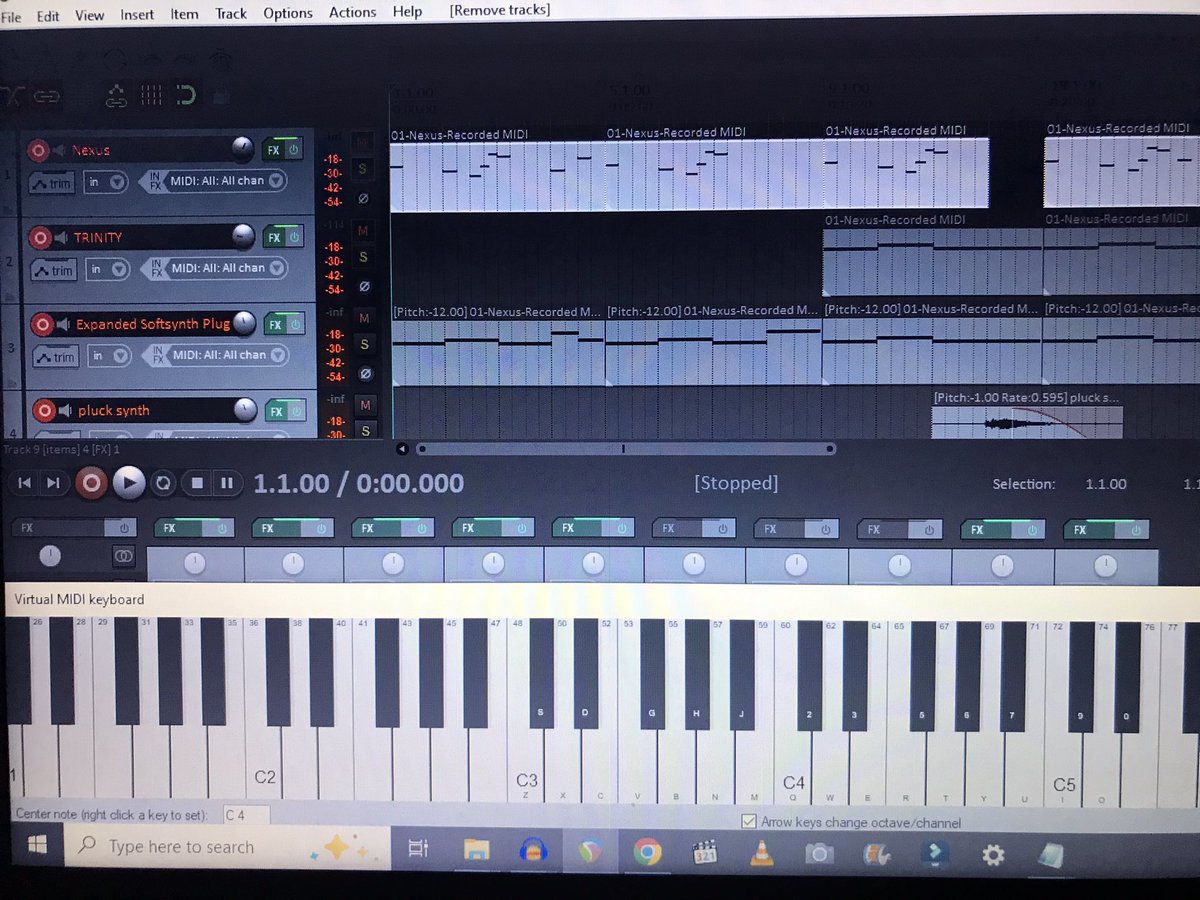Adjust the Nexus track volume knob
Viewport: 1200px width, 900px height.
241,149
